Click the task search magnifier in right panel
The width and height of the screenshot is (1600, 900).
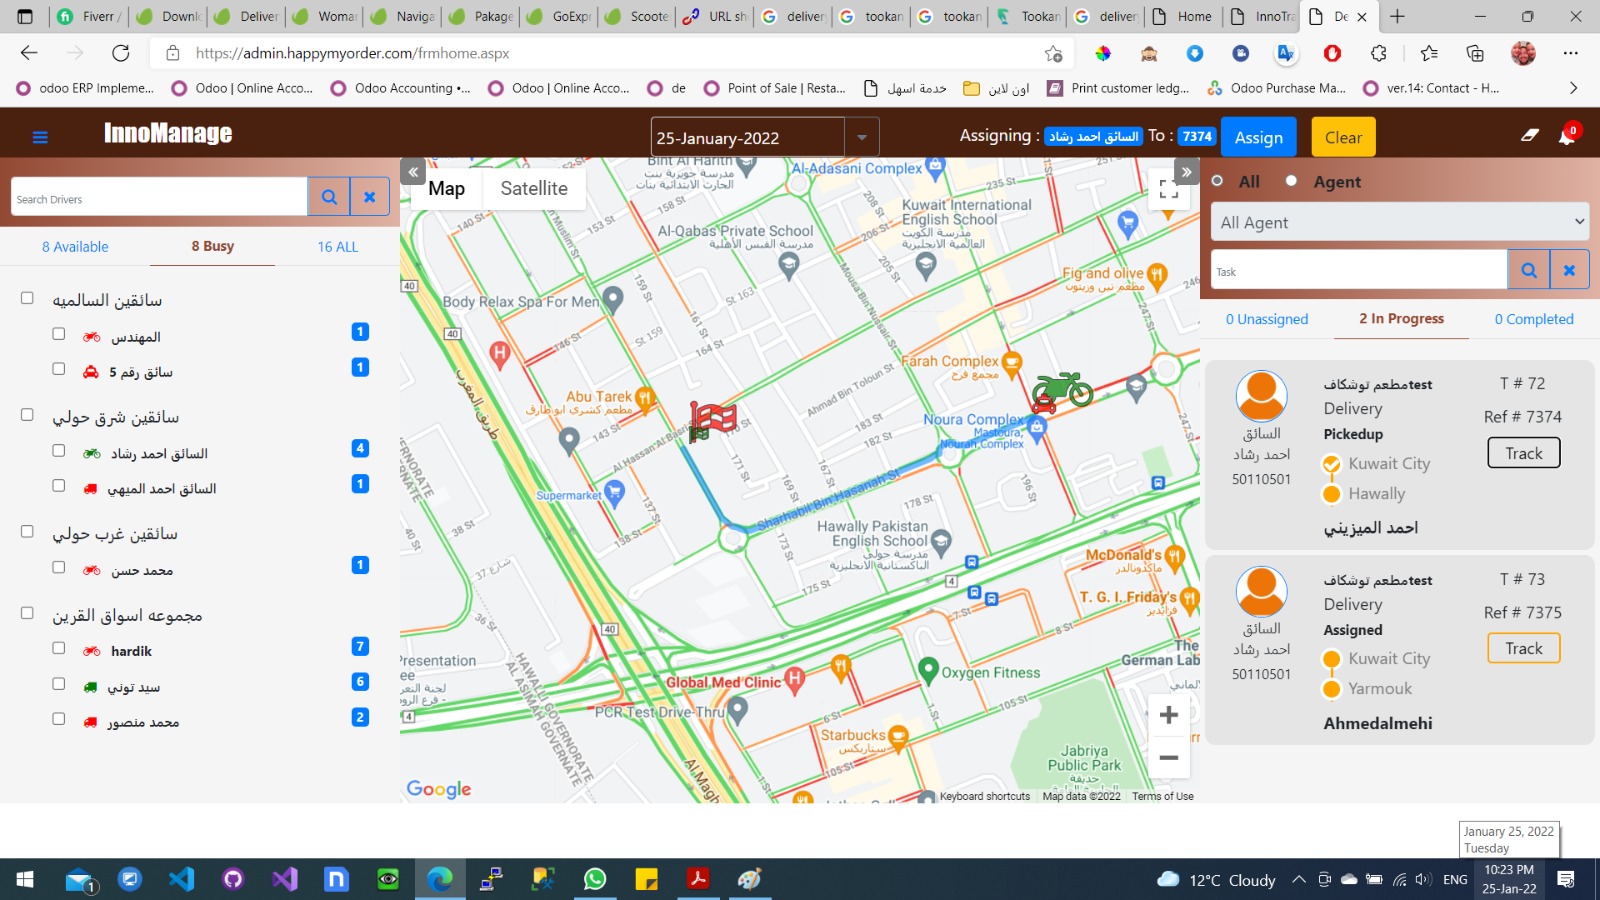click(1528, 269)
